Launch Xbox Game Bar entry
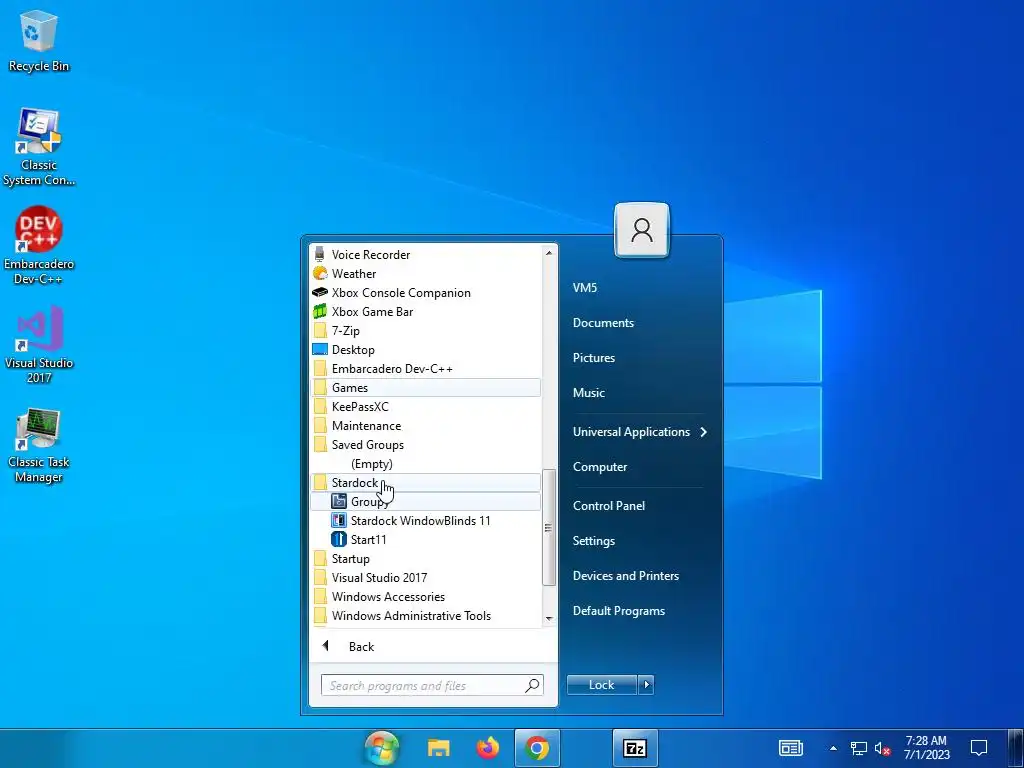This screenshot has height=768, width=1024. [x=426, y=312]
